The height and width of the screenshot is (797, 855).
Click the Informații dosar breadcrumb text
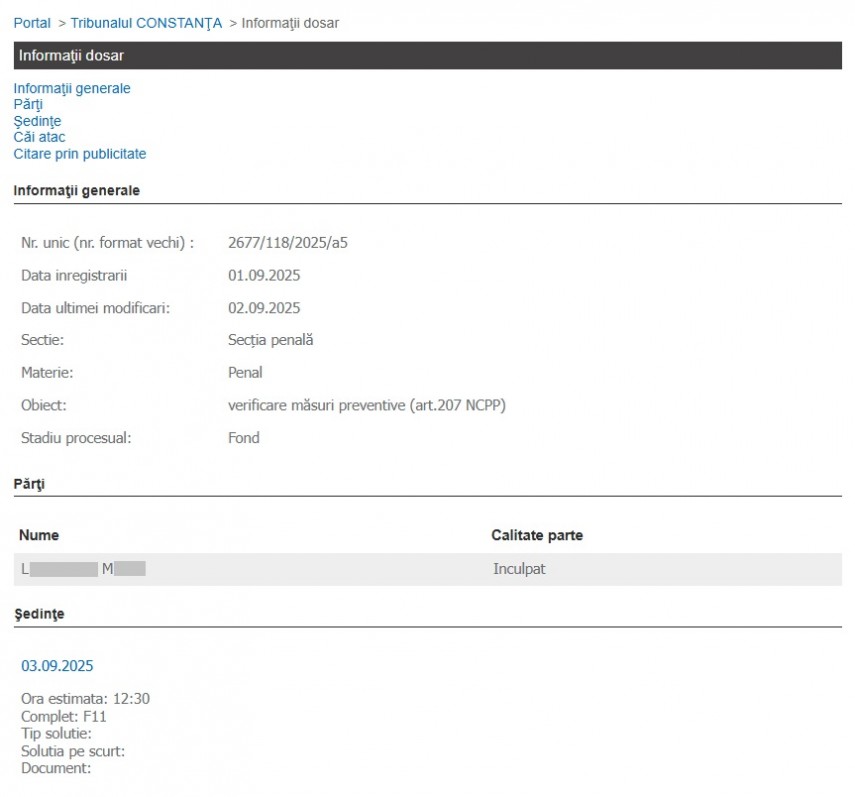(x=290, y=23)
